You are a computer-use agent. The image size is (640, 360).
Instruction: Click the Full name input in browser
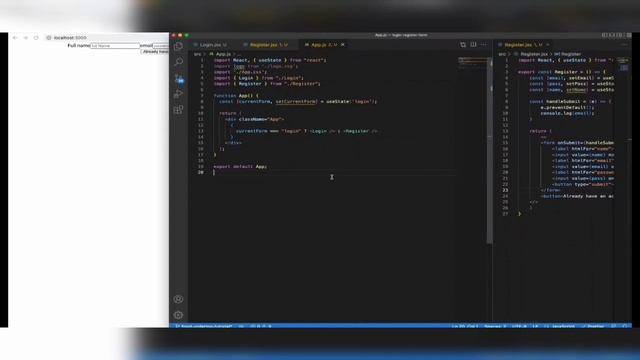(x=115, y=46)
